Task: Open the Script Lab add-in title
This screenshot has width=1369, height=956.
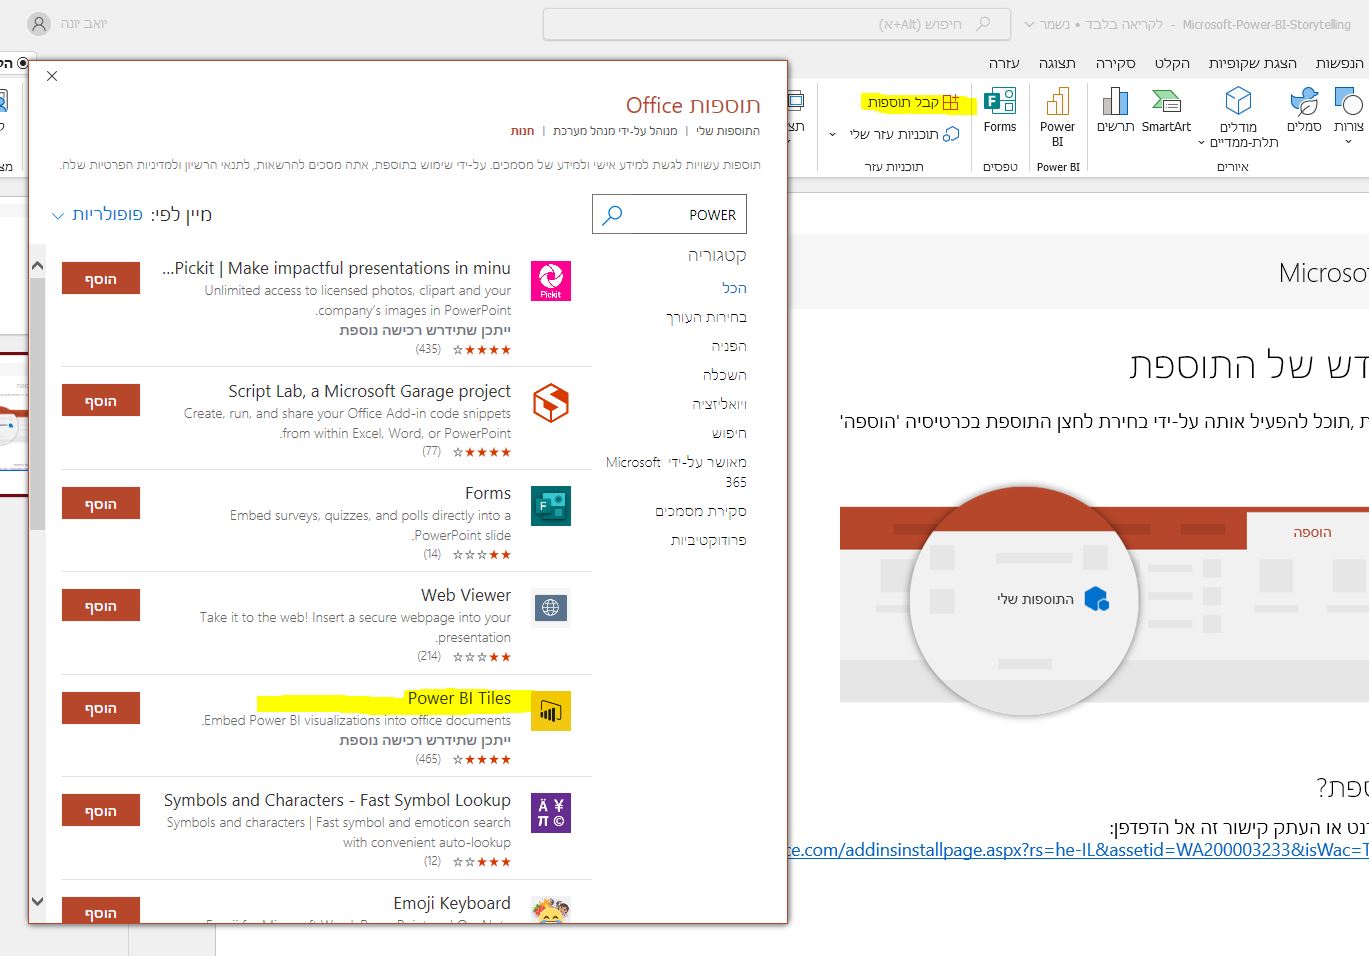Action: 369,391
